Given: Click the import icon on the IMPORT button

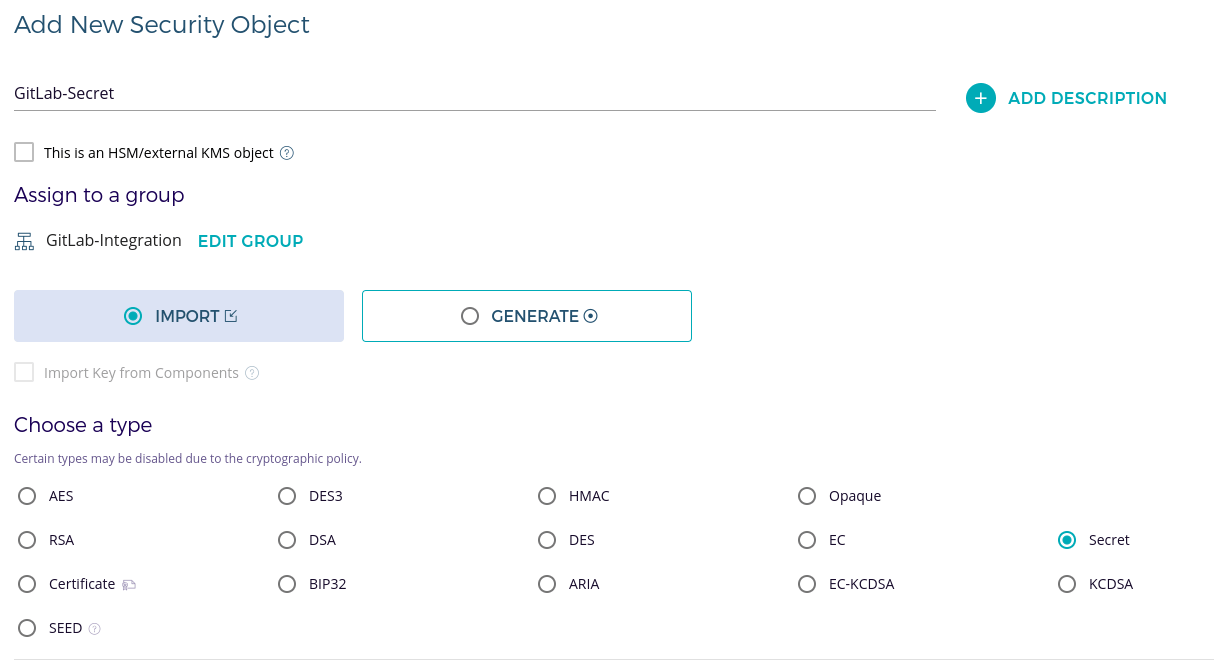Looking at the screenshot, I should pos(231,316).
